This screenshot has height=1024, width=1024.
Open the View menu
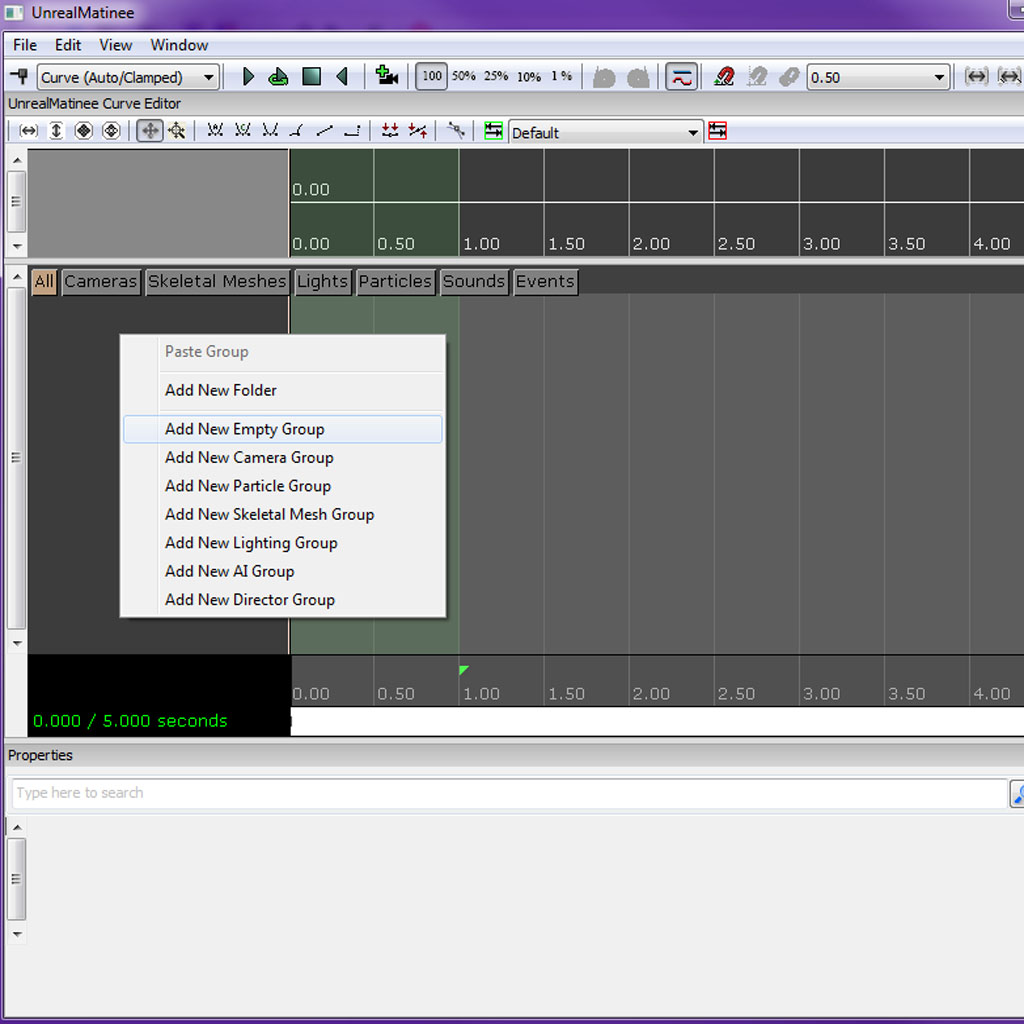(116, 45)
